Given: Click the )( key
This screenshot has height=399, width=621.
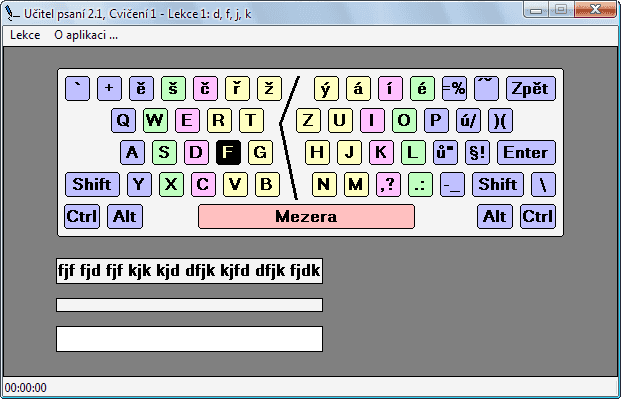Looking at the screenshot, I should pos(501,120).
